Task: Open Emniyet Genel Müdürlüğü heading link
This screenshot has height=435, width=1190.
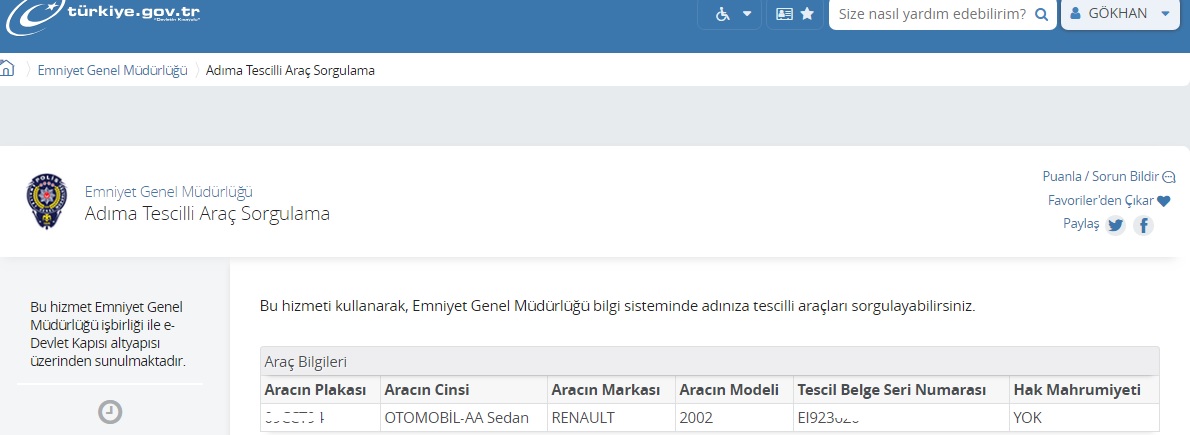Action: click(x=168, y=191)
